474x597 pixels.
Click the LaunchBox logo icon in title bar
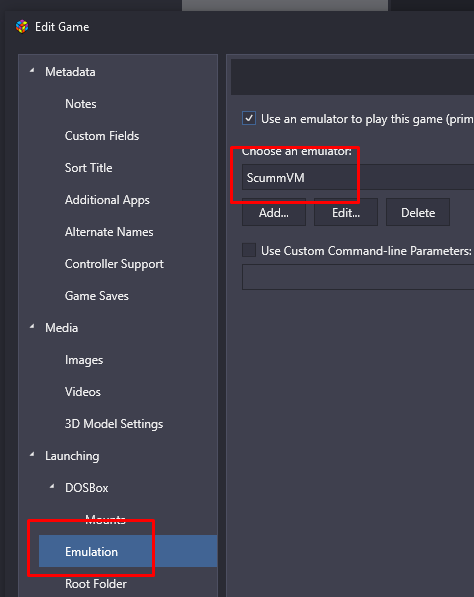22,27
